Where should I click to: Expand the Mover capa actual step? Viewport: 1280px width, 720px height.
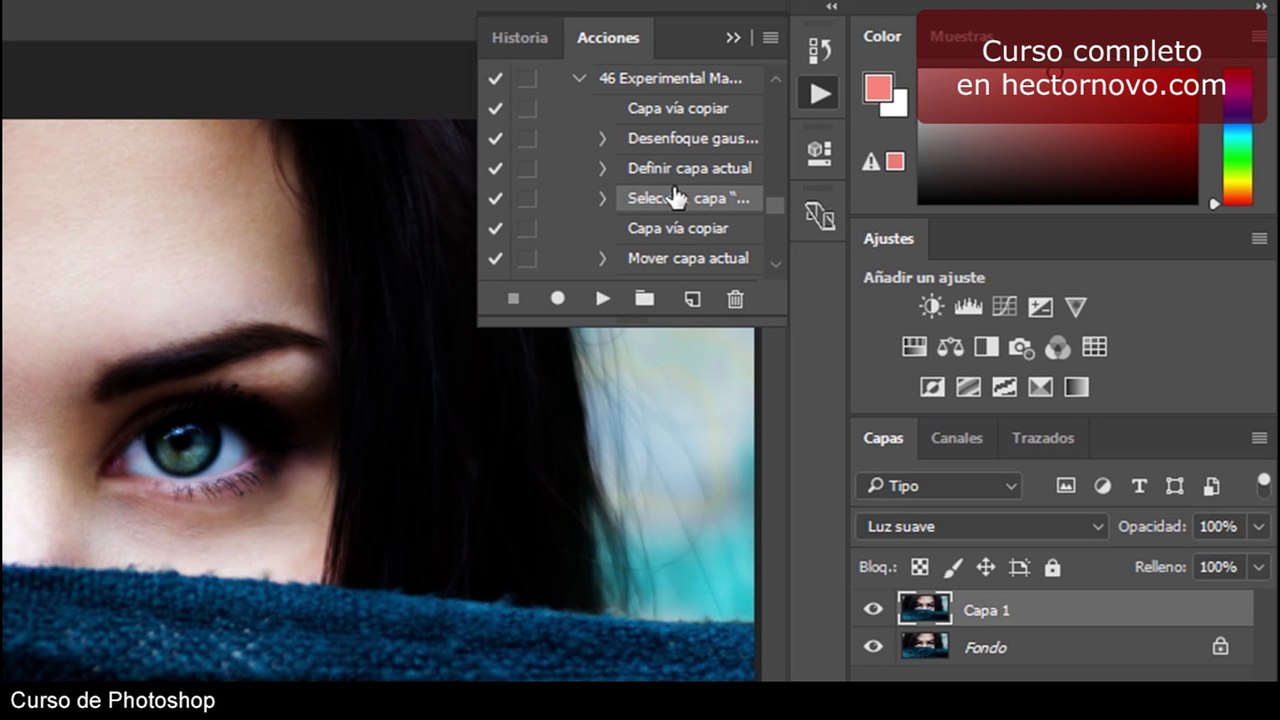[x=602, y=258]
